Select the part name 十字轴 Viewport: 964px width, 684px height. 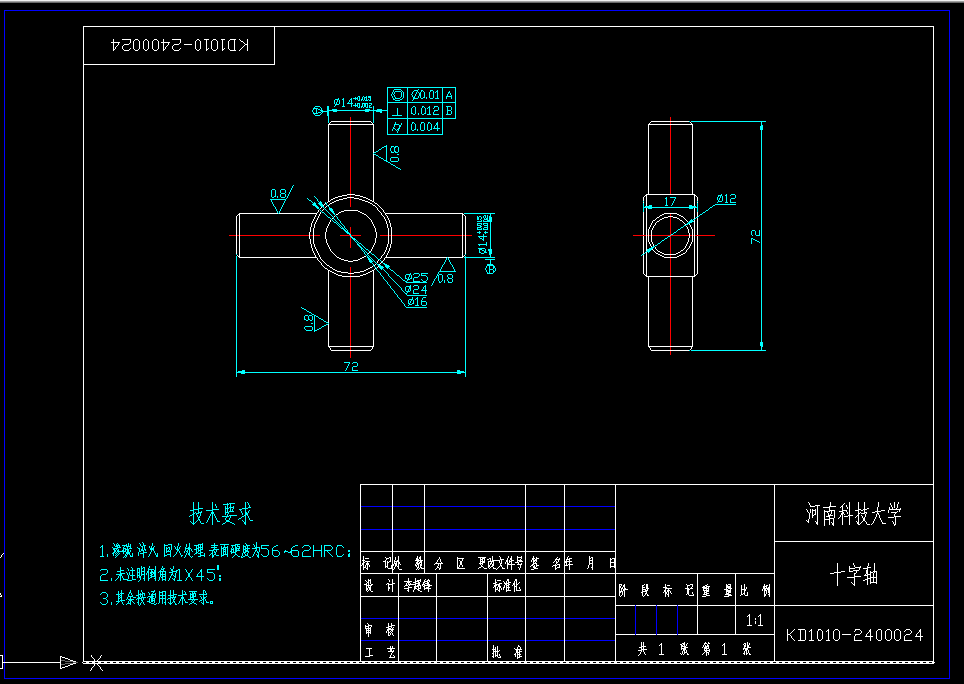(x=854, y=575)
